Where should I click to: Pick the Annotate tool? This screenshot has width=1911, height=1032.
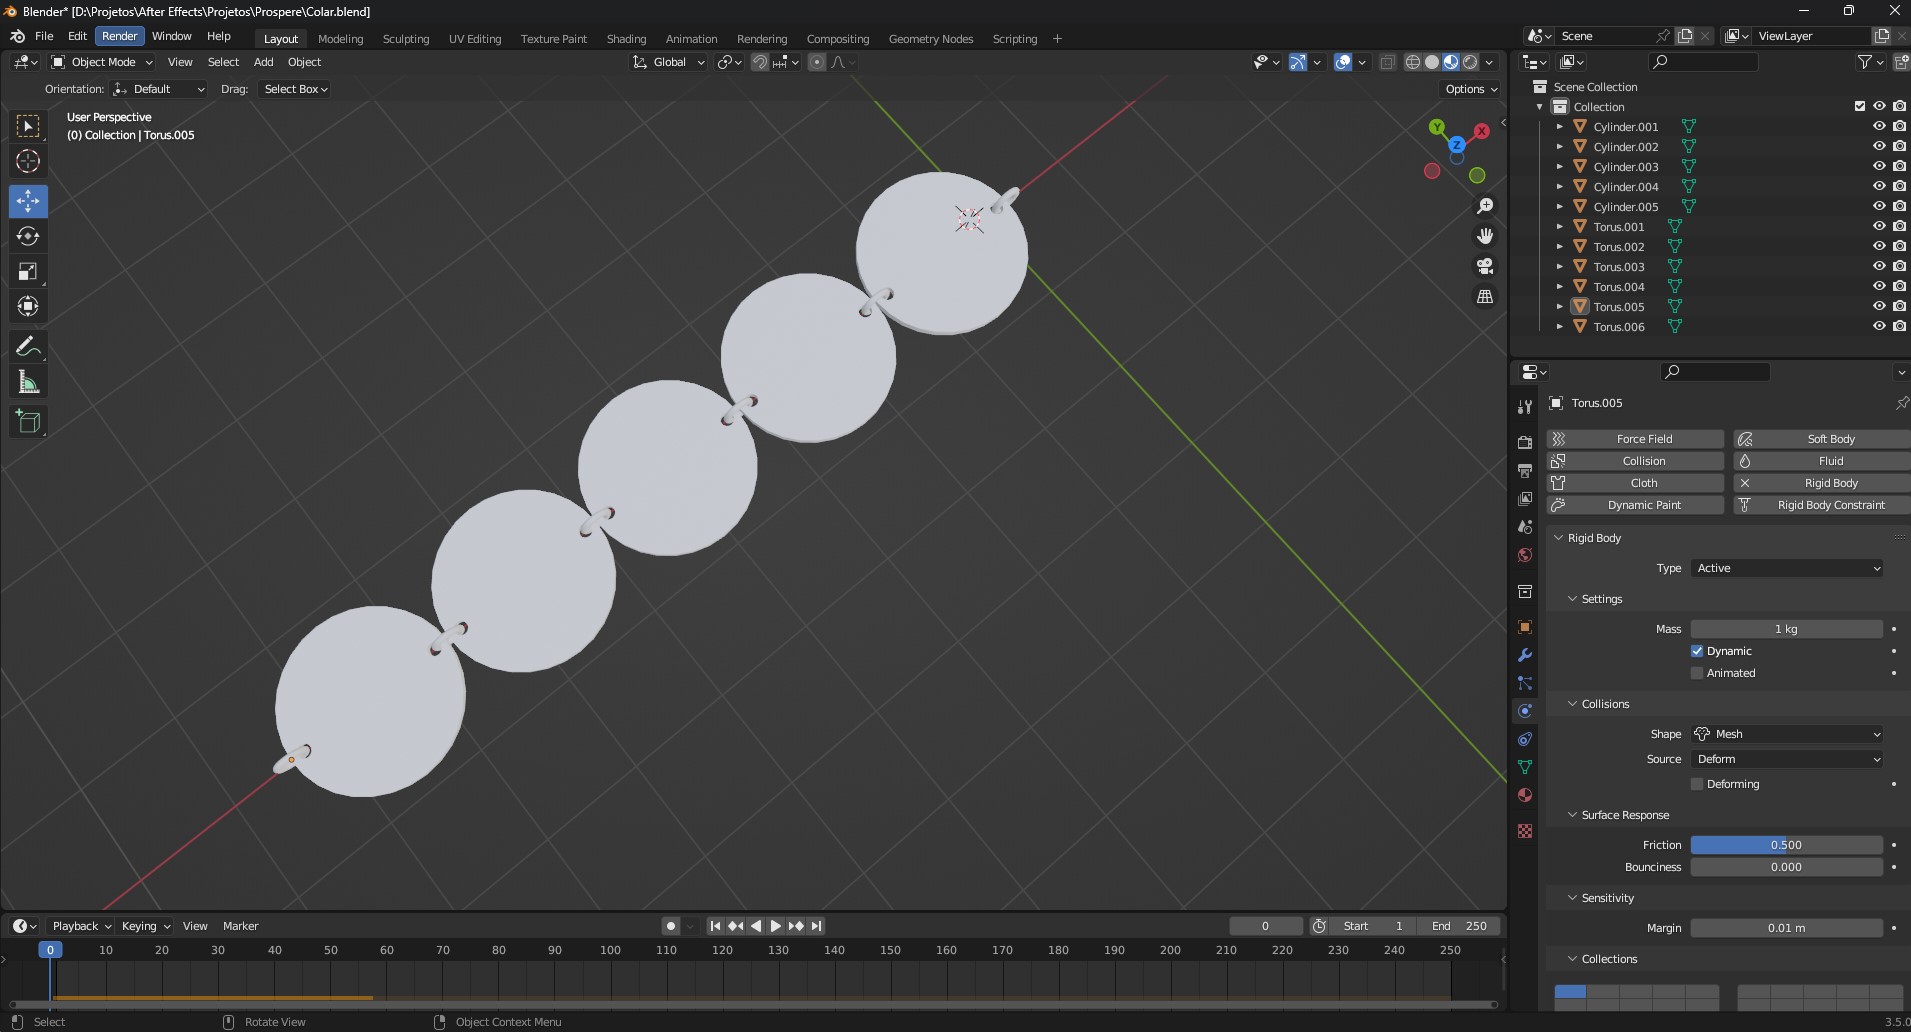[28, 347]
